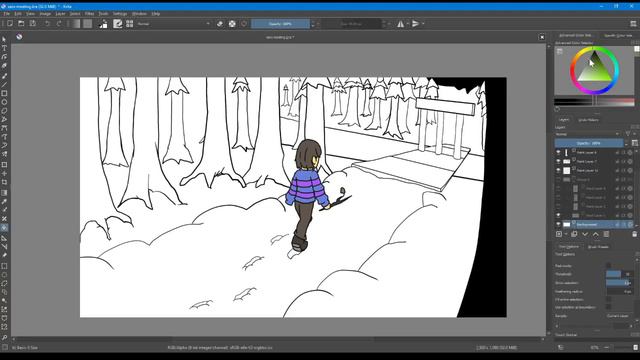
Task: Open the File menu
Action: click(x=7, y=13)
